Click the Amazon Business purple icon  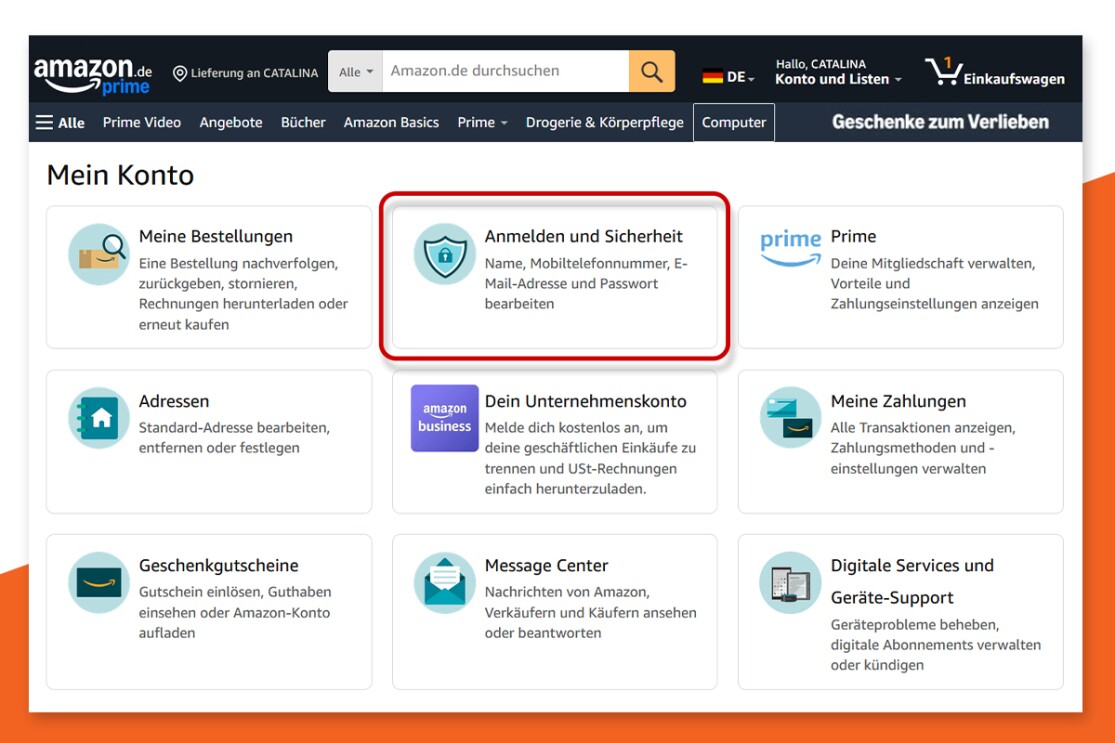(x=445, y=418)
